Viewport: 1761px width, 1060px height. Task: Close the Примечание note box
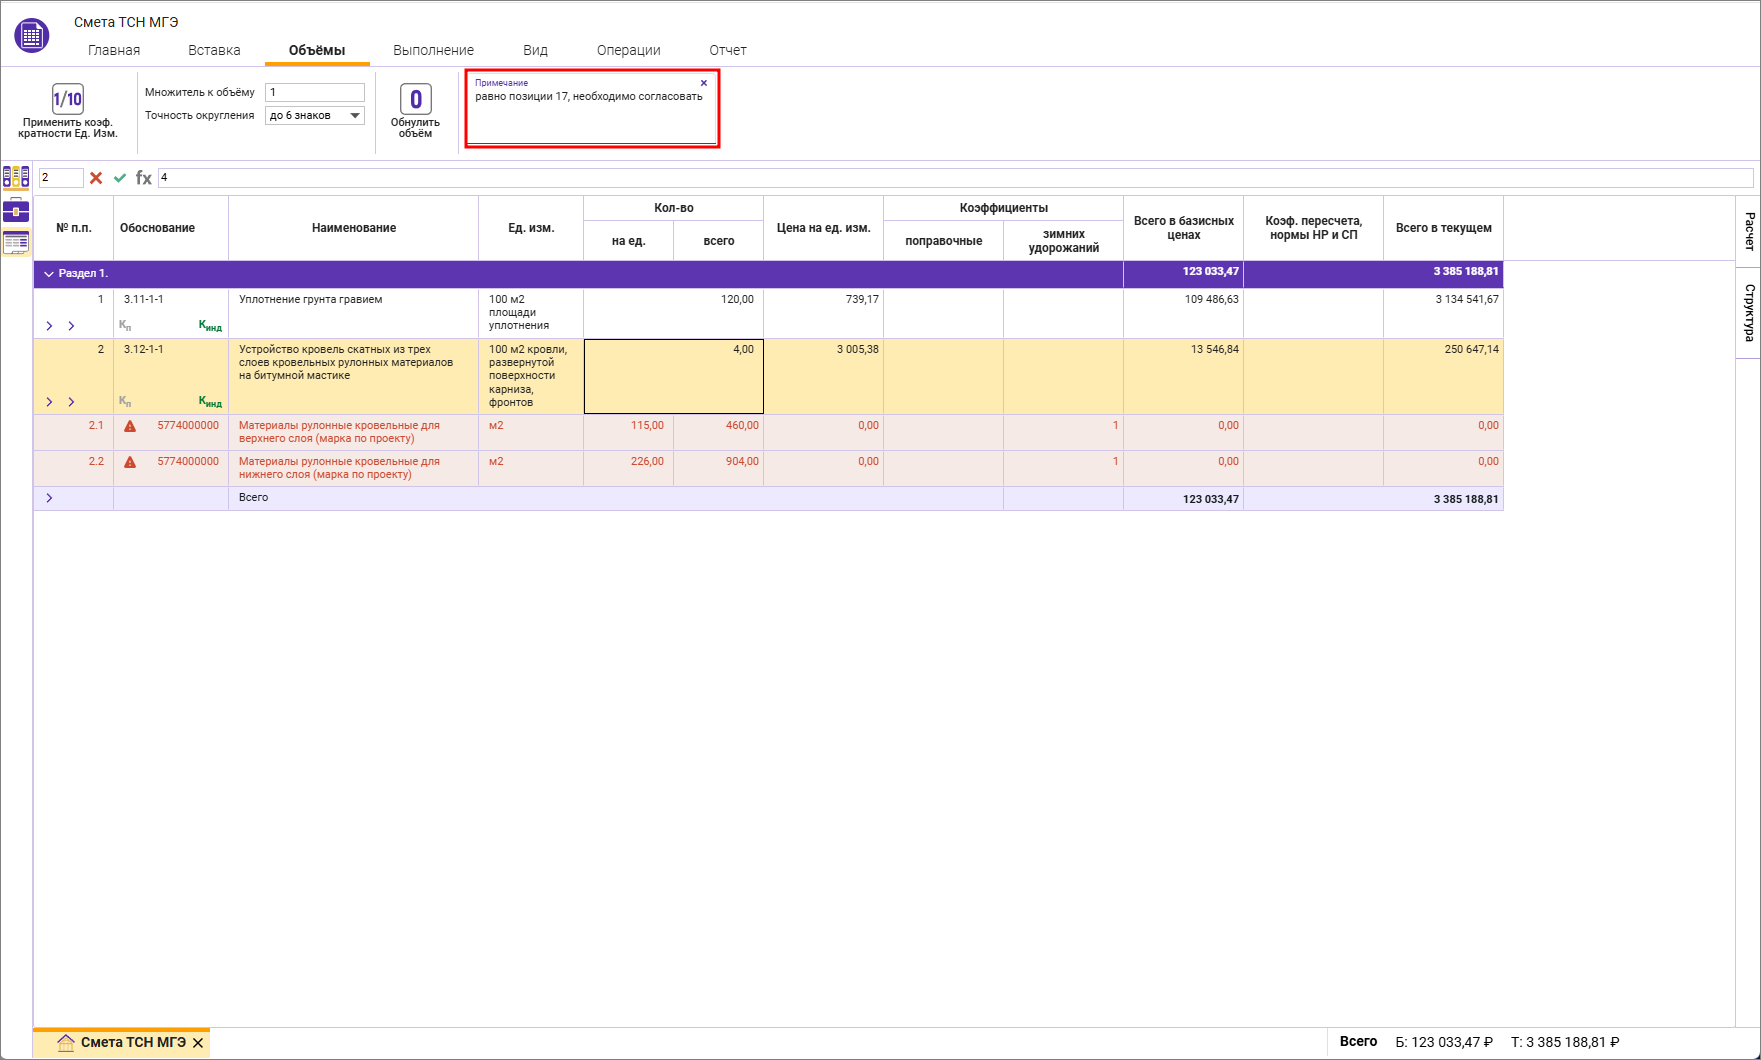[x=704, y=83]
